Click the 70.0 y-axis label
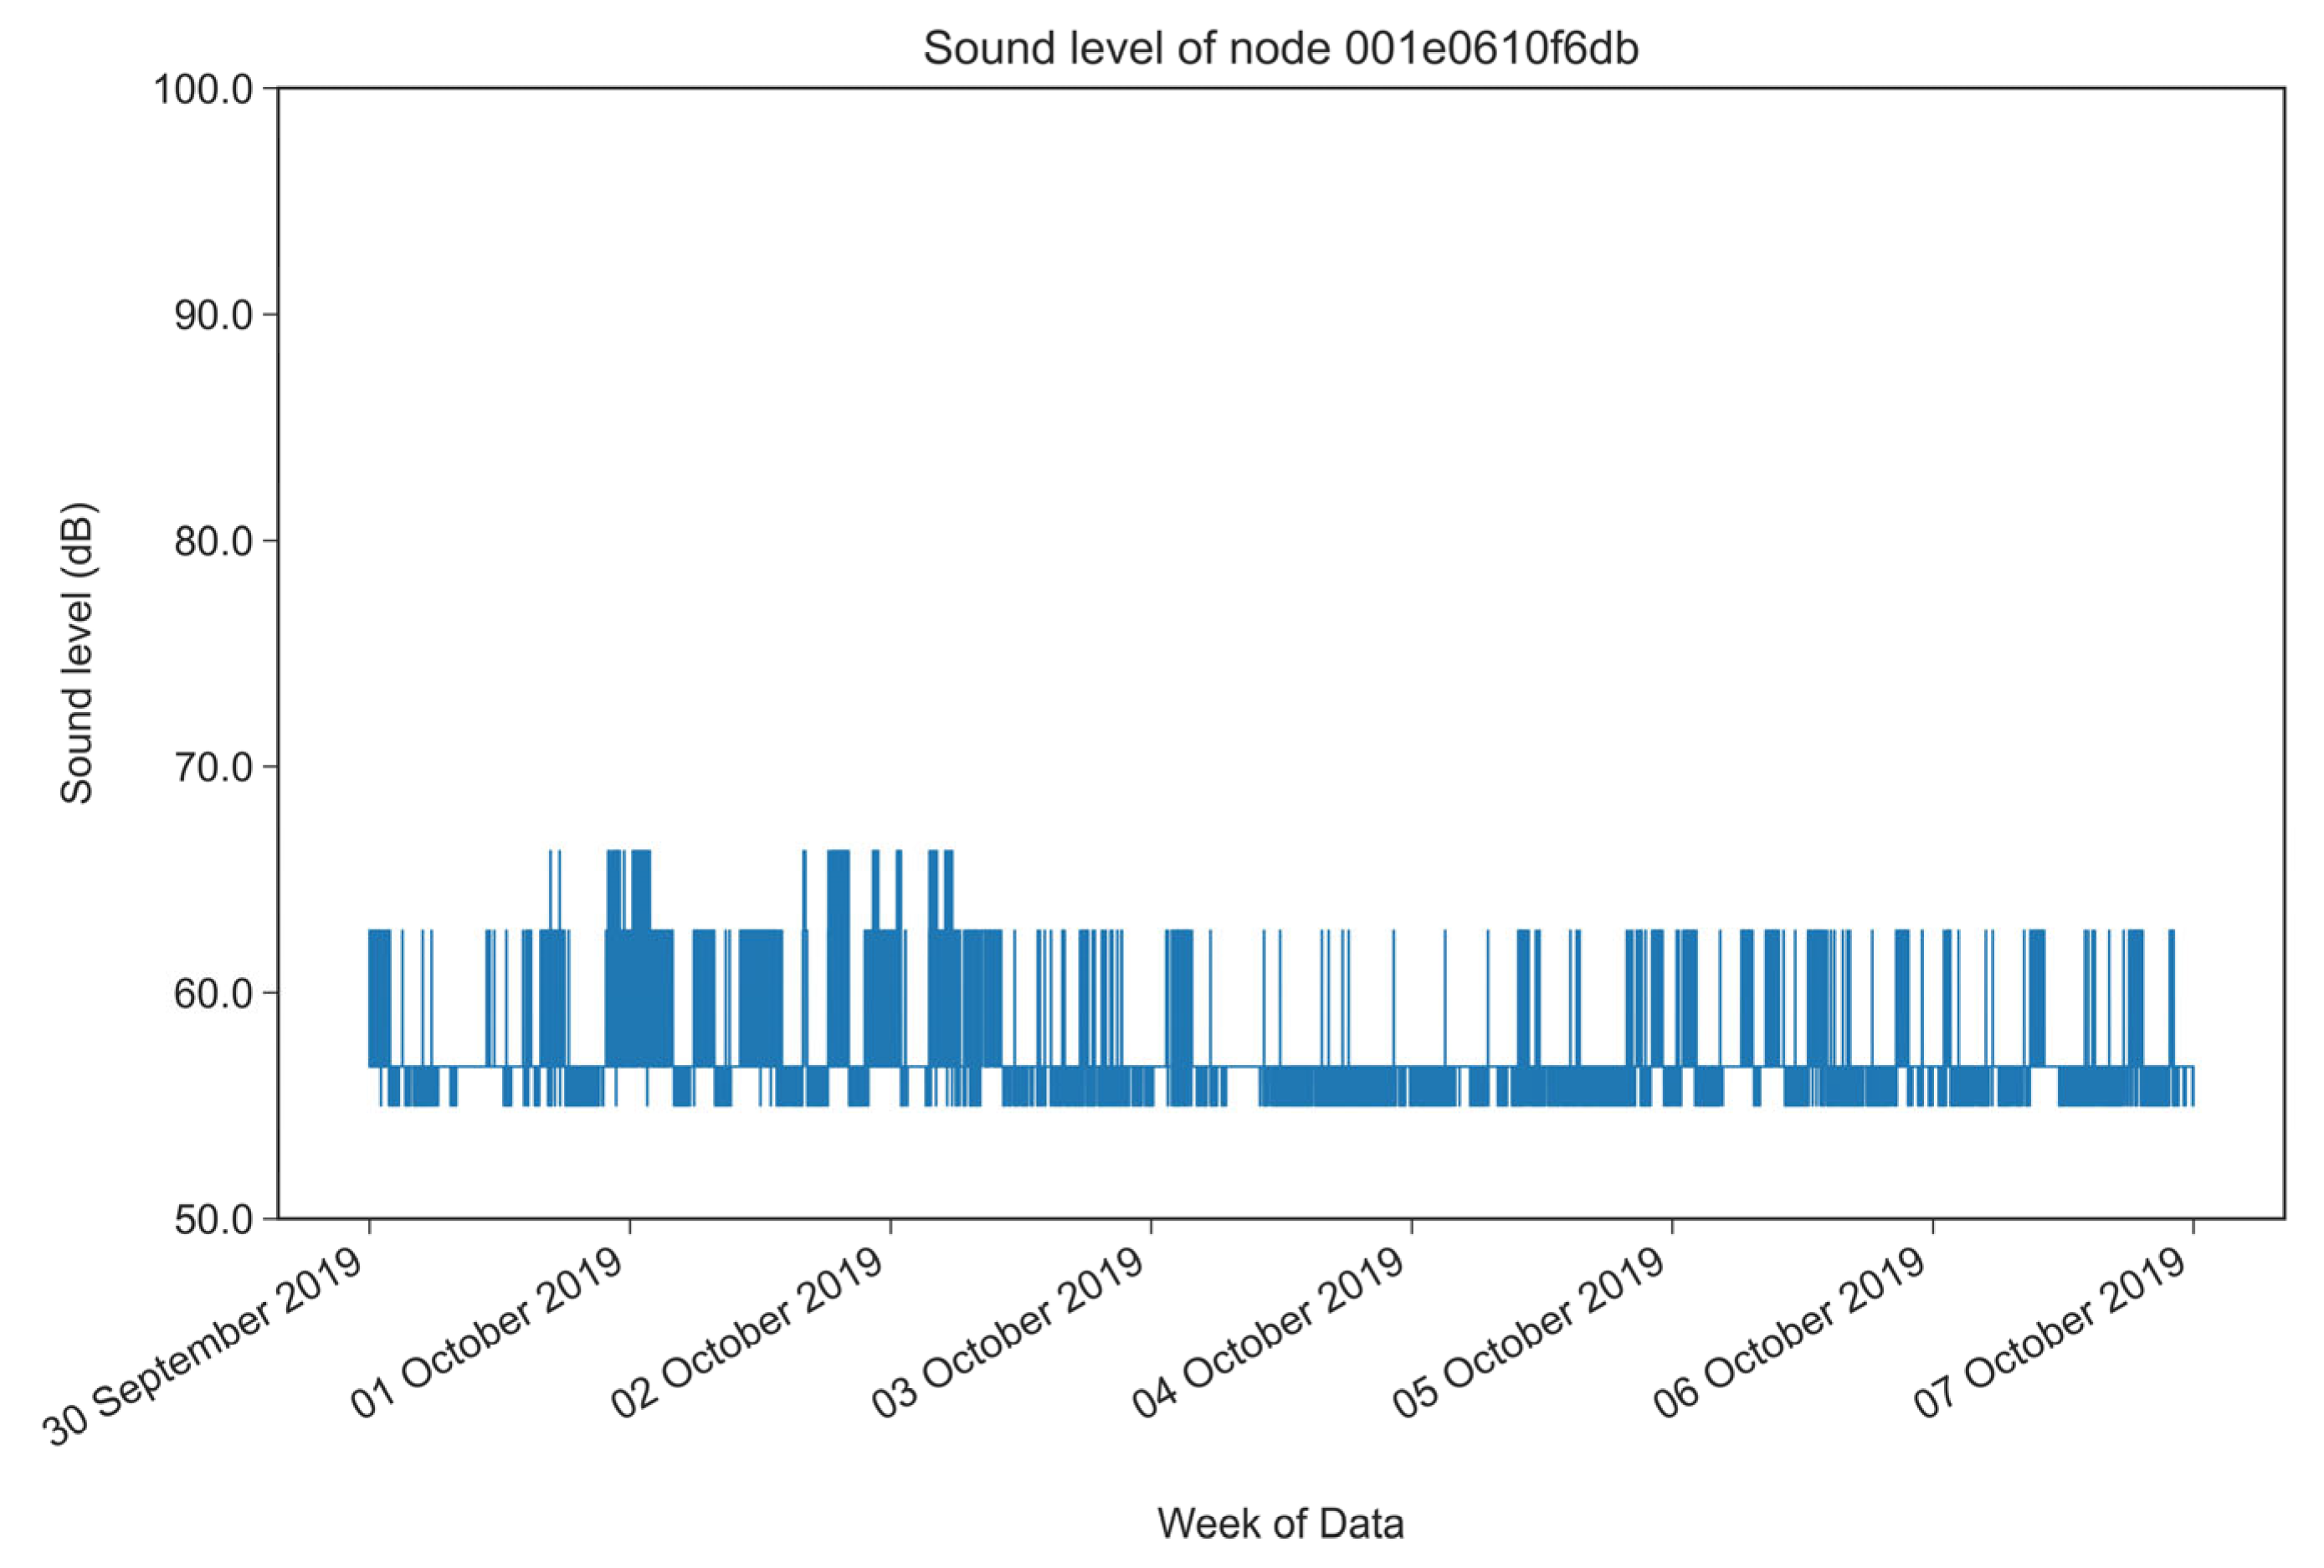This screenshot has width=2324, height=1568. tap(213, 768)
